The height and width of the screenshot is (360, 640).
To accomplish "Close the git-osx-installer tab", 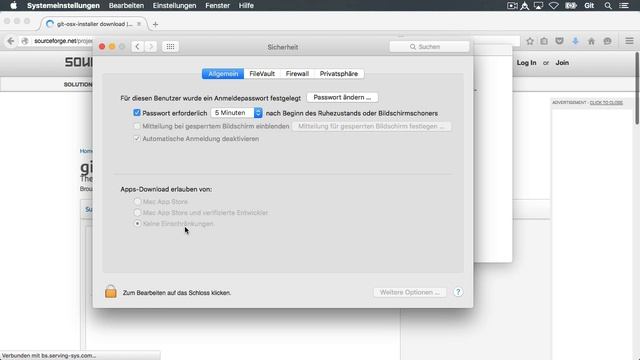I will coord(139,24).
